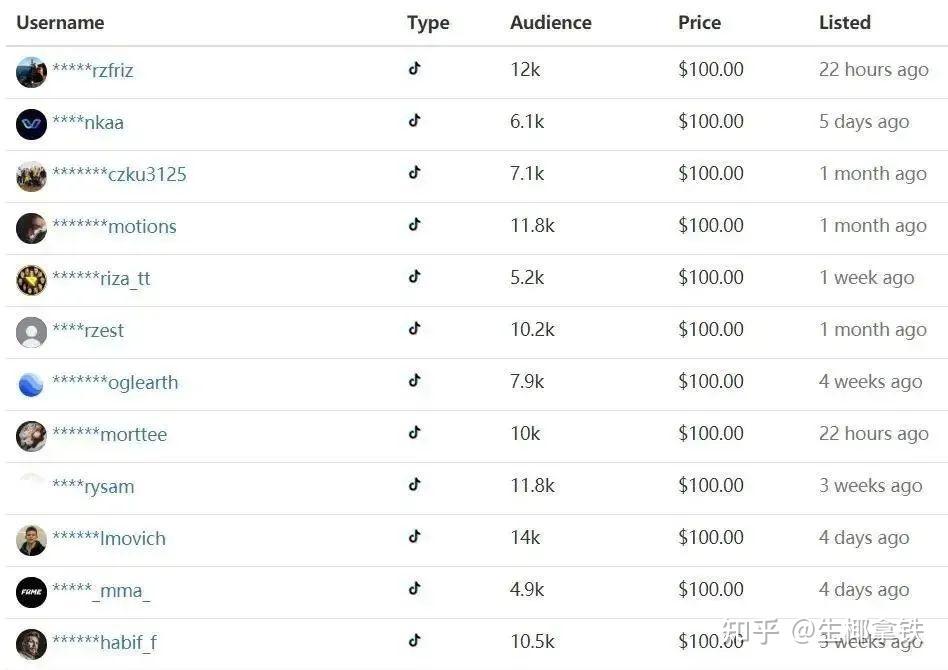Viewport: 948px width, 670px height.
Task: Click the TikTok icon in motions row
Action: (x=414, y=224)
